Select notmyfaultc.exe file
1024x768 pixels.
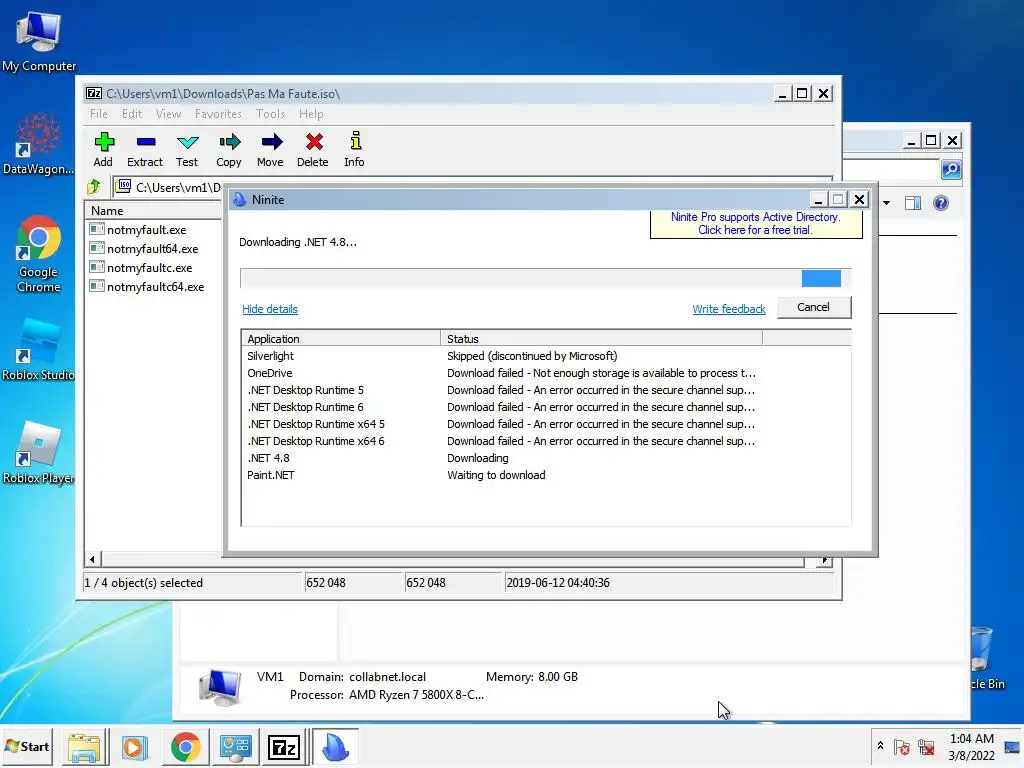[141, 268]
